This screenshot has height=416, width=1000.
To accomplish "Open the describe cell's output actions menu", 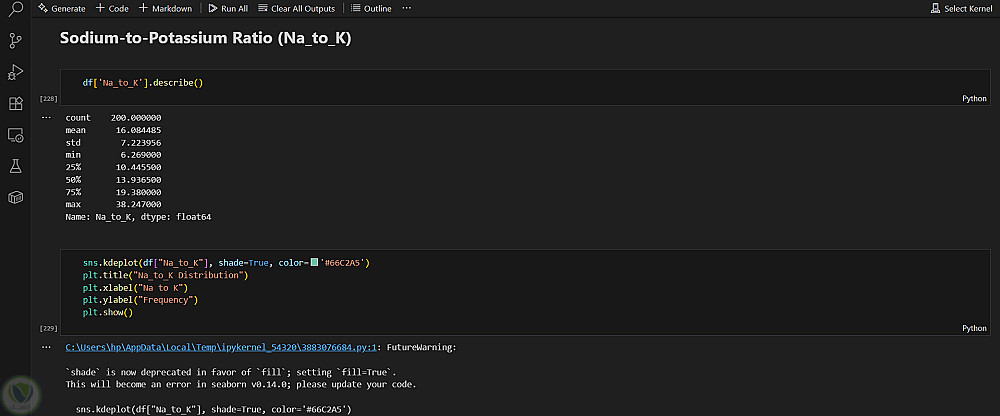I will [x=46, y=118].
